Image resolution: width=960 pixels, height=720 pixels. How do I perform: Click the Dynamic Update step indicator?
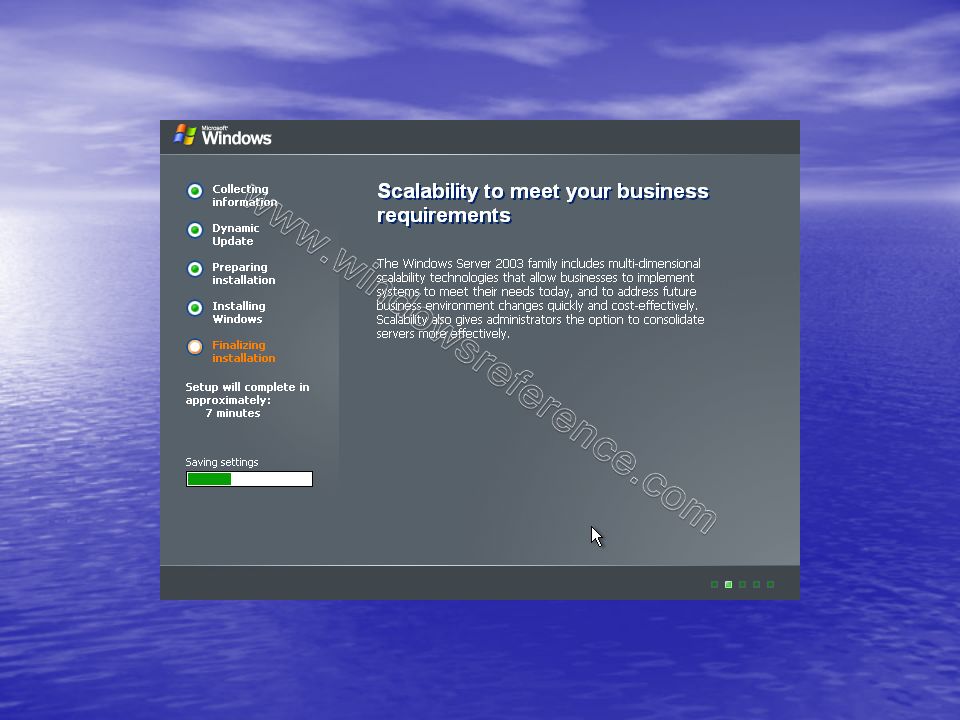195,230
